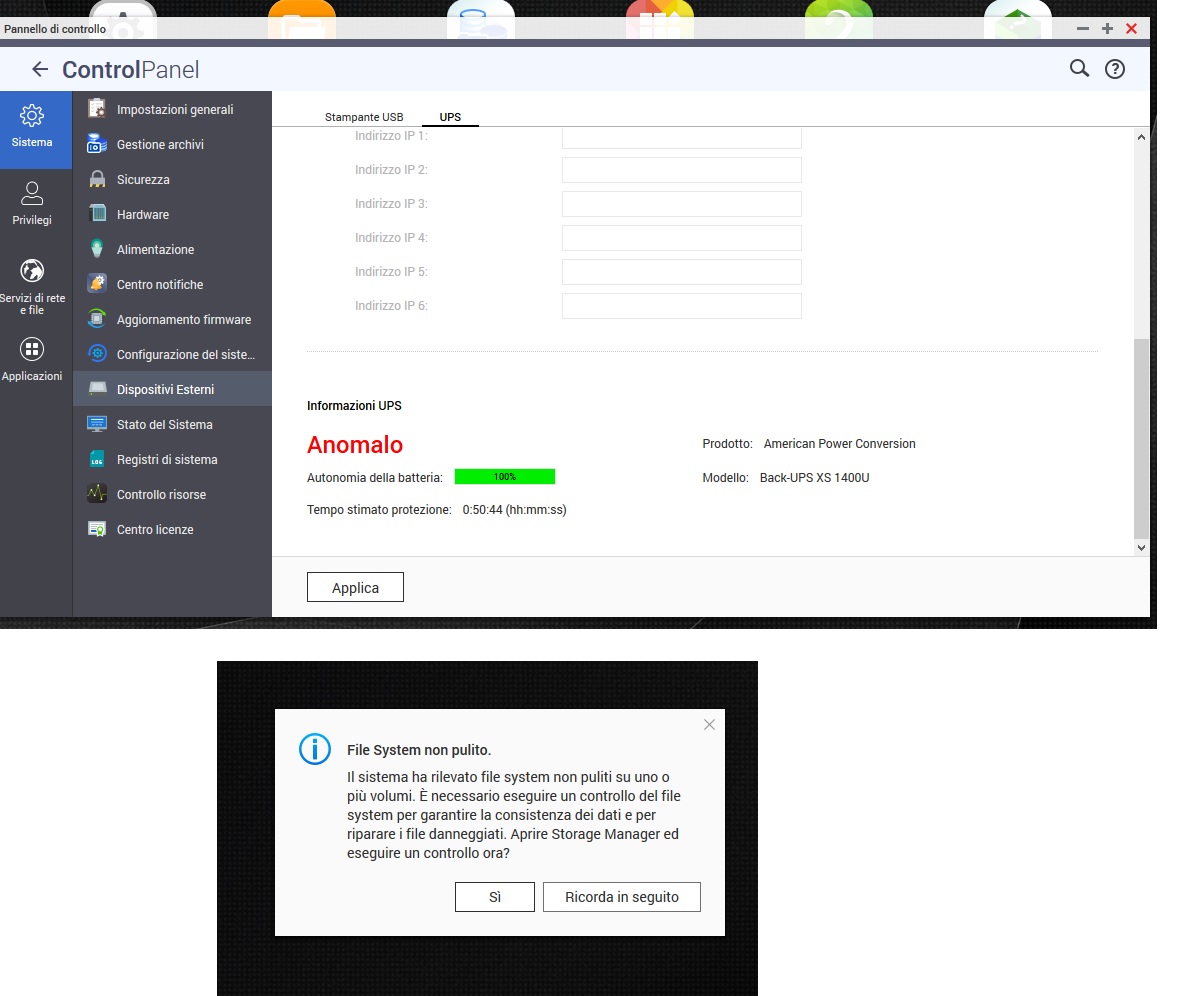Open Centro notifiche
1184x996 pixels.
(x=159, y=285)
